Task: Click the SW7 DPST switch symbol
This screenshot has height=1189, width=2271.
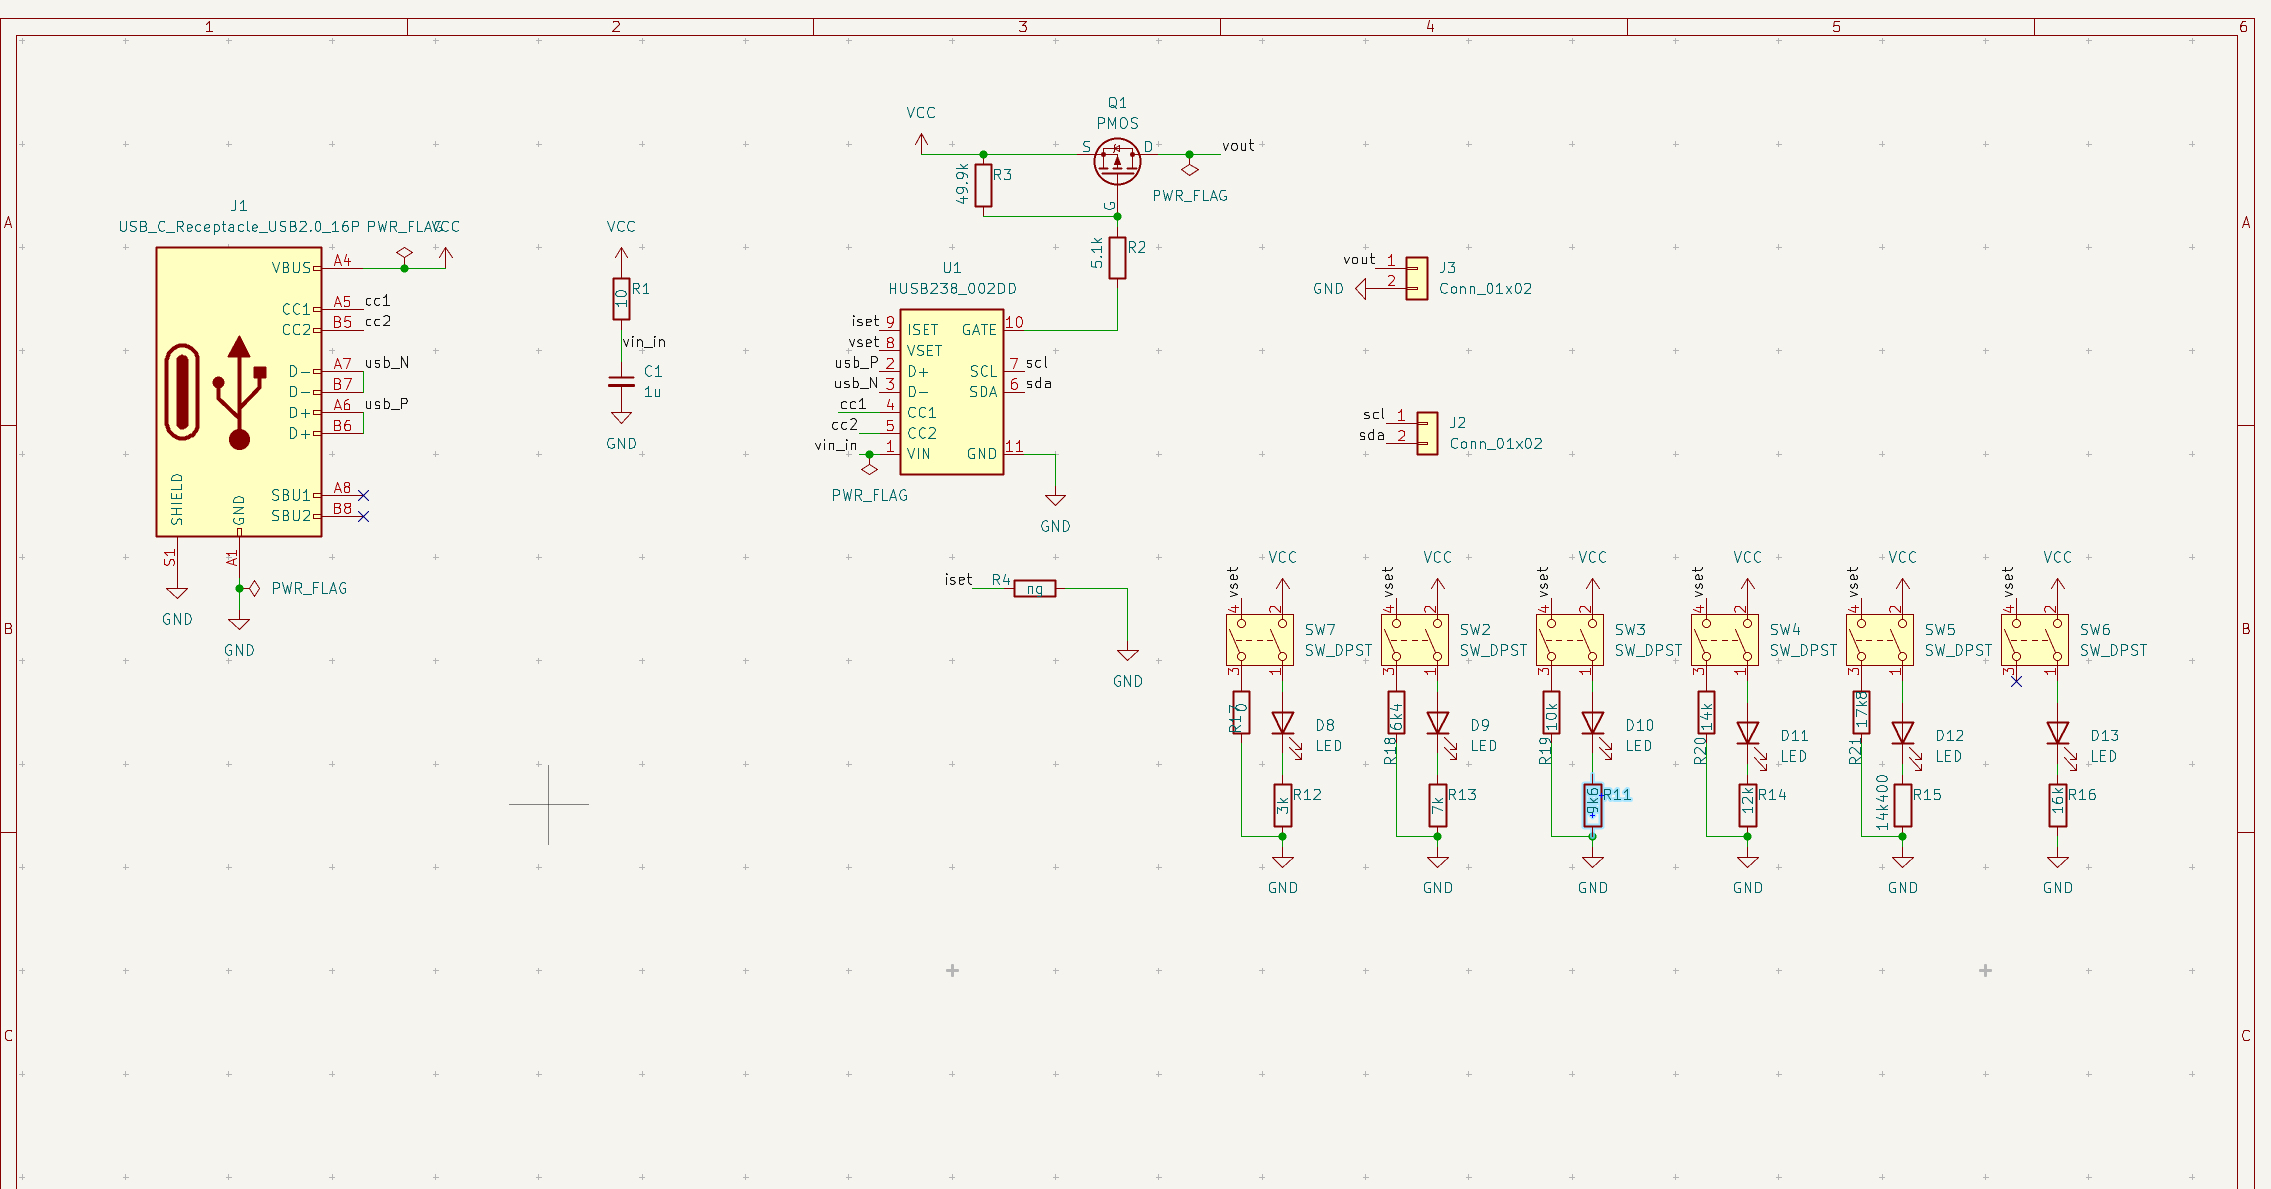Action: click(x=1259, y=640)
